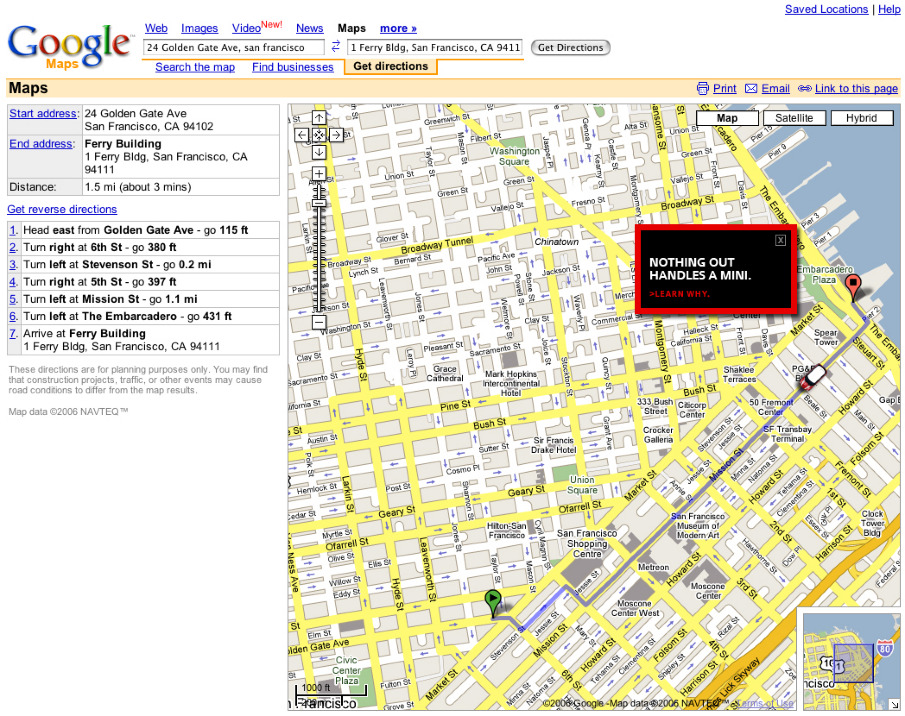The height and width of the screenshot is (716, 905).
Task: Click the Print link
Action: pos(724,88)
